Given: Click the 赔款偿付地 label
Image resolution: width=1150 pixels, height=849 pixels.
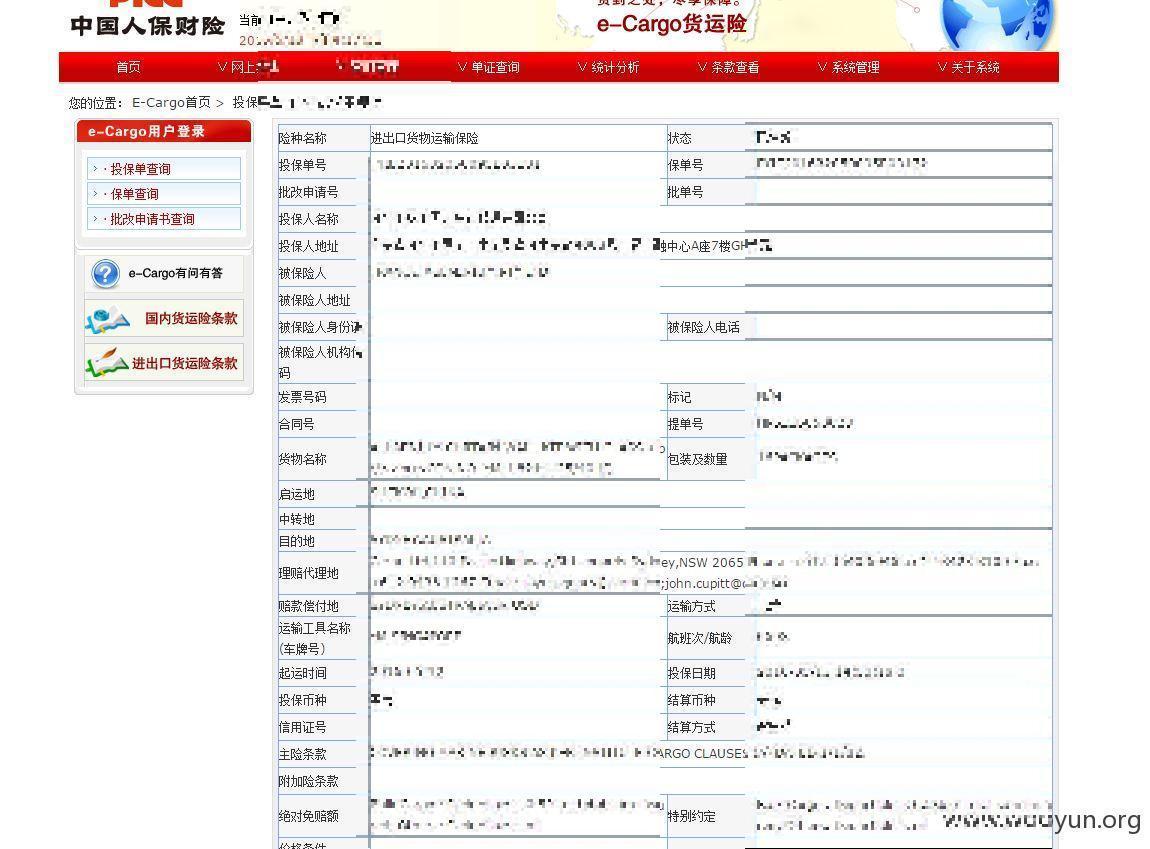Looking at the screenshot, I should click(309, 606).
